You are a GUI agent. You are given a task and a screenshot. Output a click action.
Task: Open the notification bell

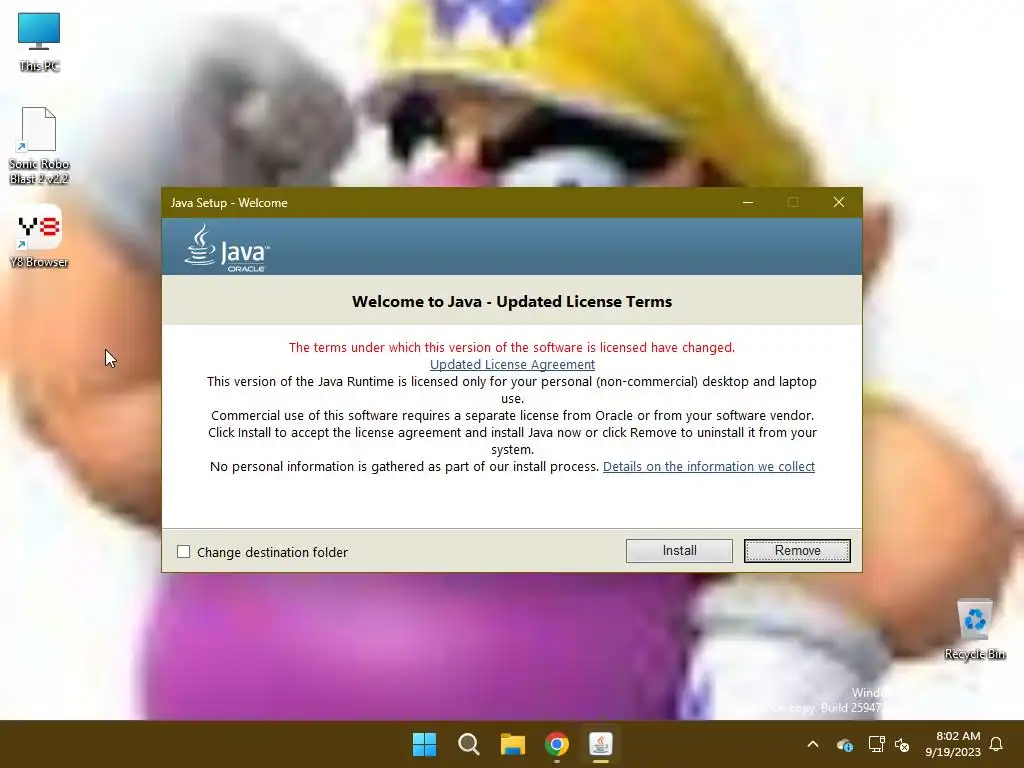click(996, 744)
